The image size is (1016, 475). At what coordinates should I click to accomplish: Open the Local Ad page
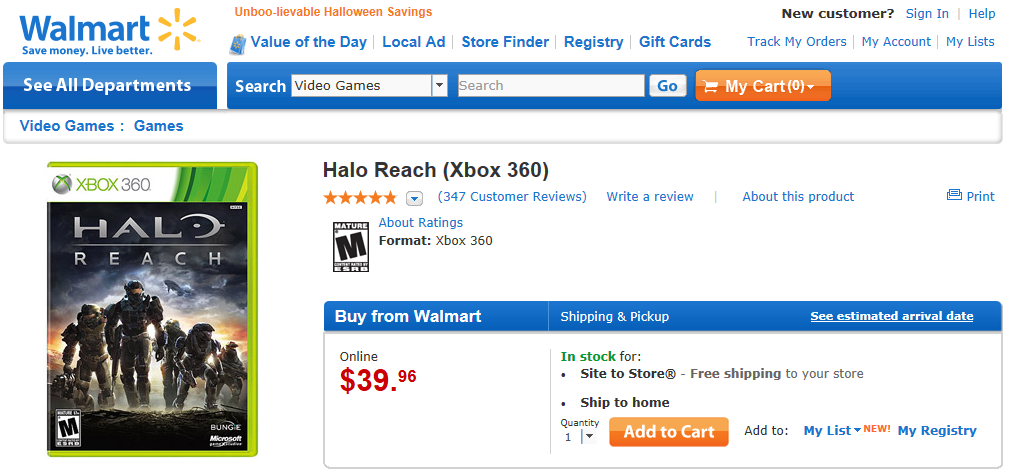pyautogui.click(x=414, y=42)
